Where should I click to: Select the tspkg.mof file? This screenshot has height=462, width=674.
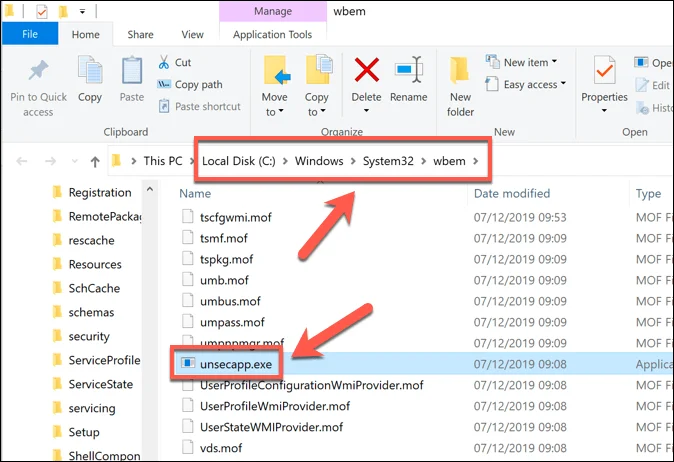pos(217,259)
